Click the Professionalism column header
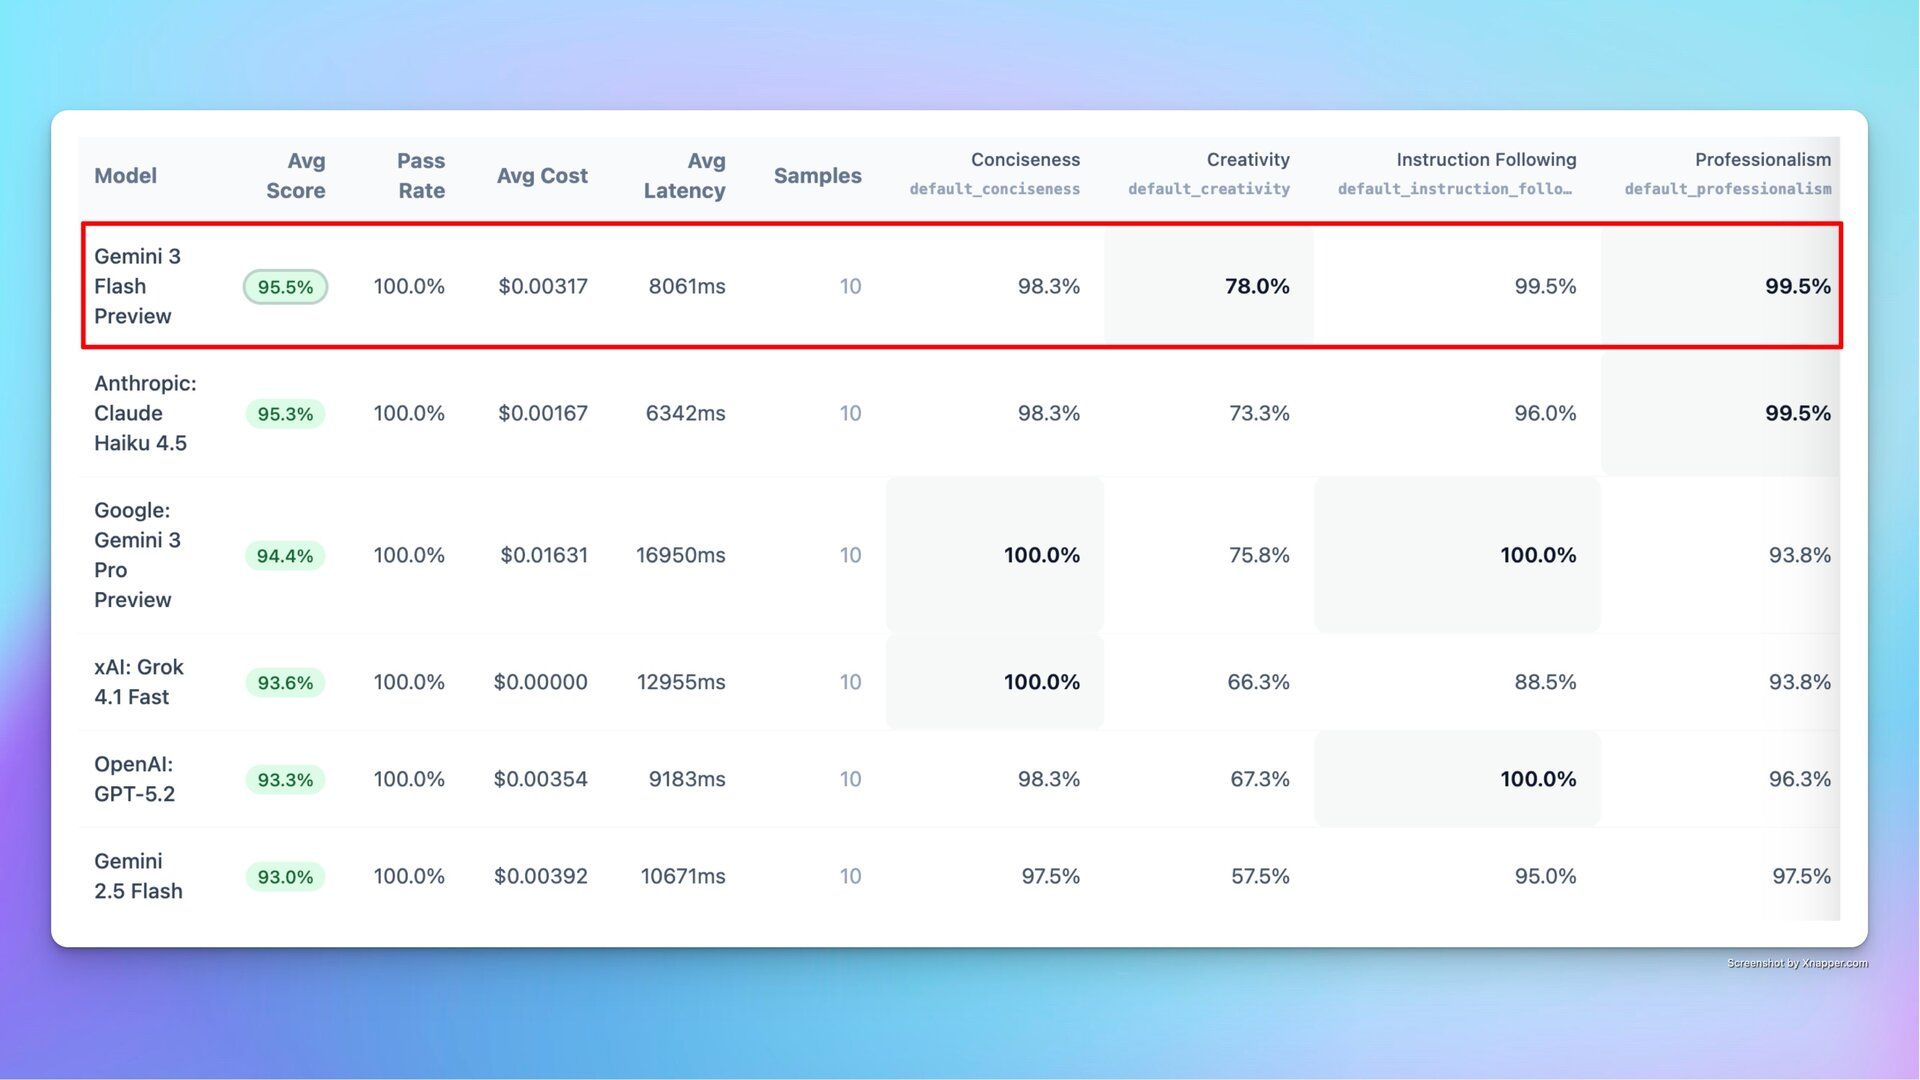This screenshot has height=1080, width=1920. (1762, 160)
